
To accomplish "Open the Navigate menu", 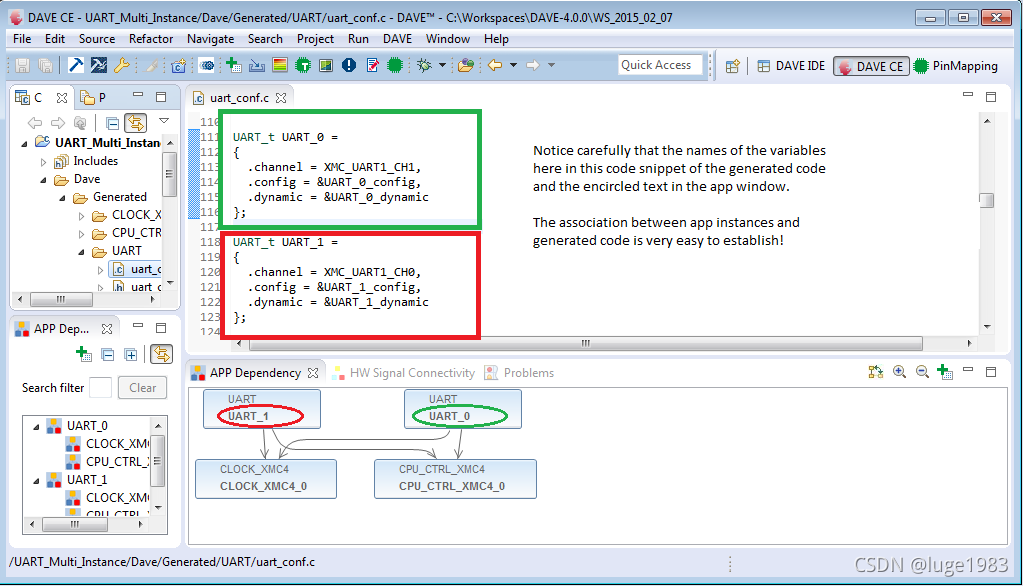I will pos(210,39).
